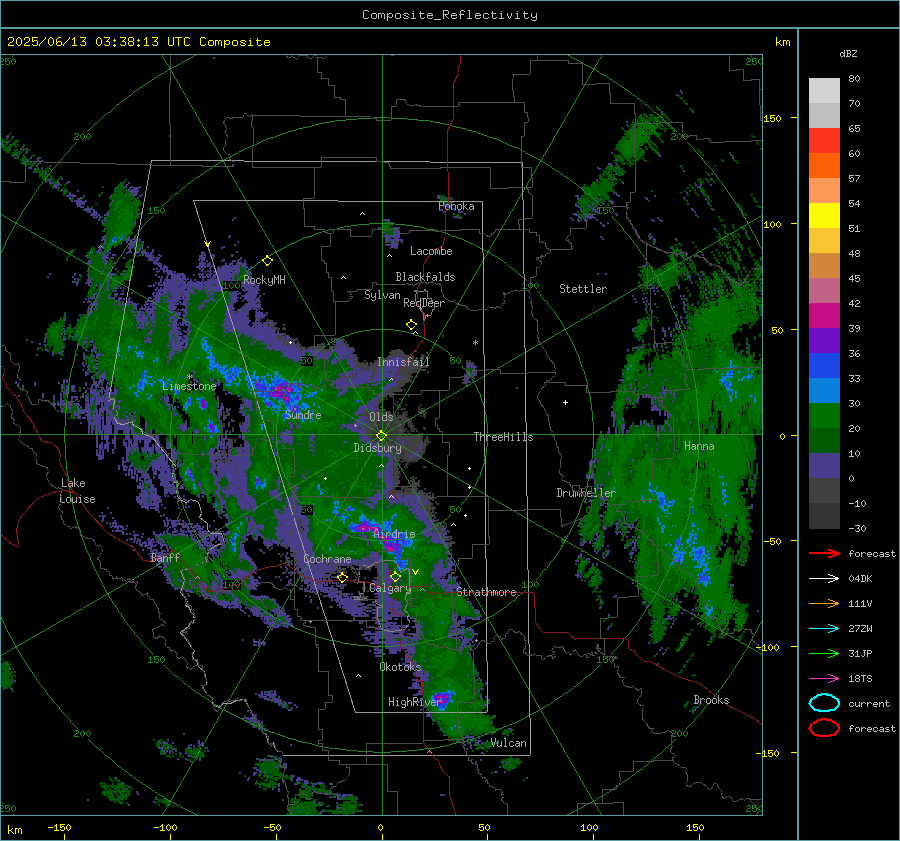The height and width of the screenshot is (841, 900).
Task: Click the Airdrie label on map
Action: tap(394, 534)
